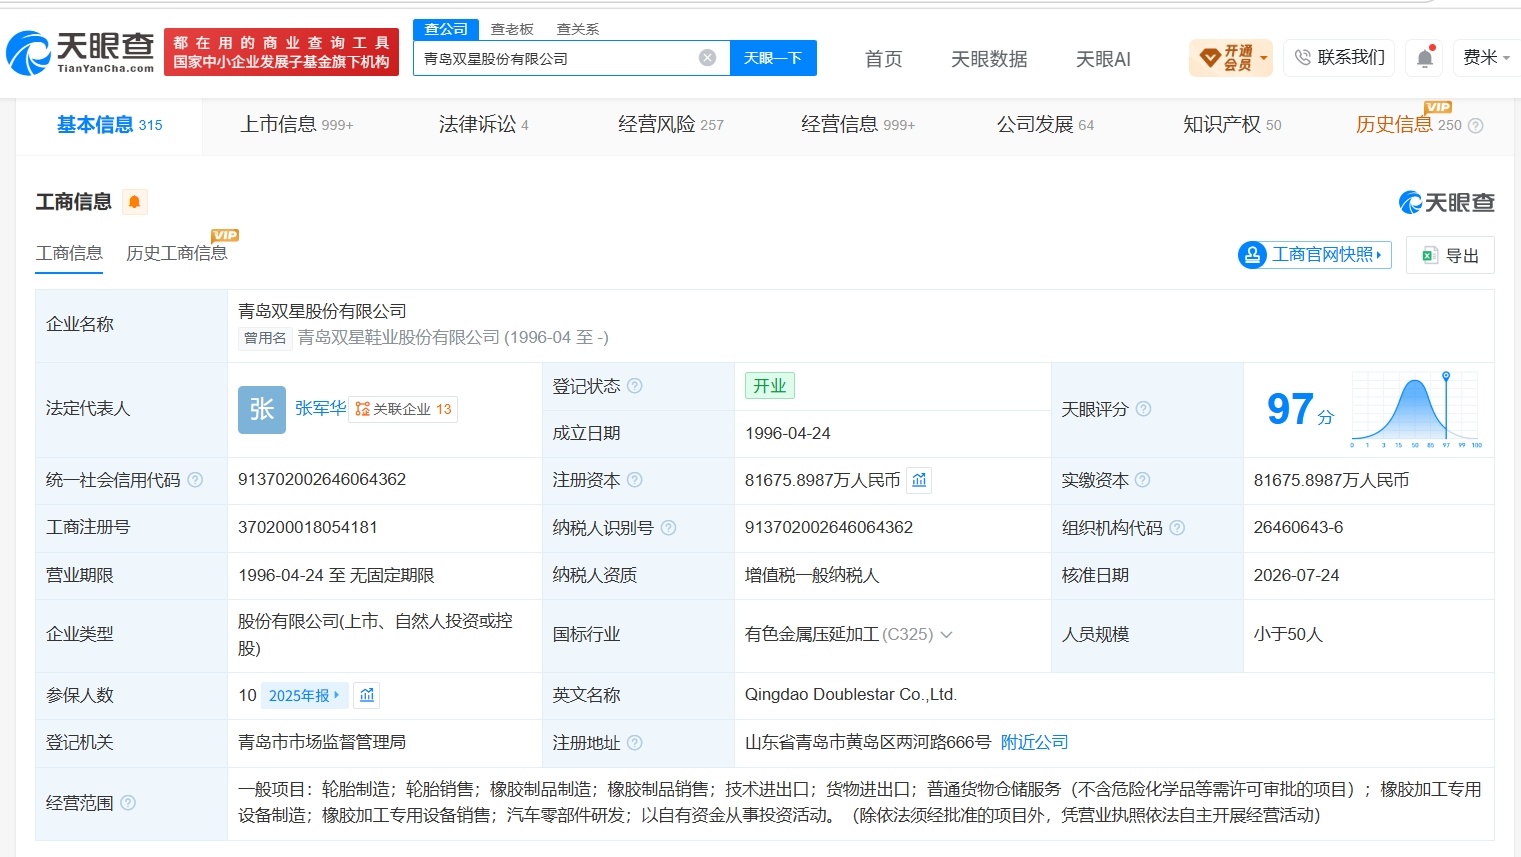Image resolution: width=1521 pixels, height=857 pixels.
Task: Click registration number 370200018054181
Action: [308, 528]
